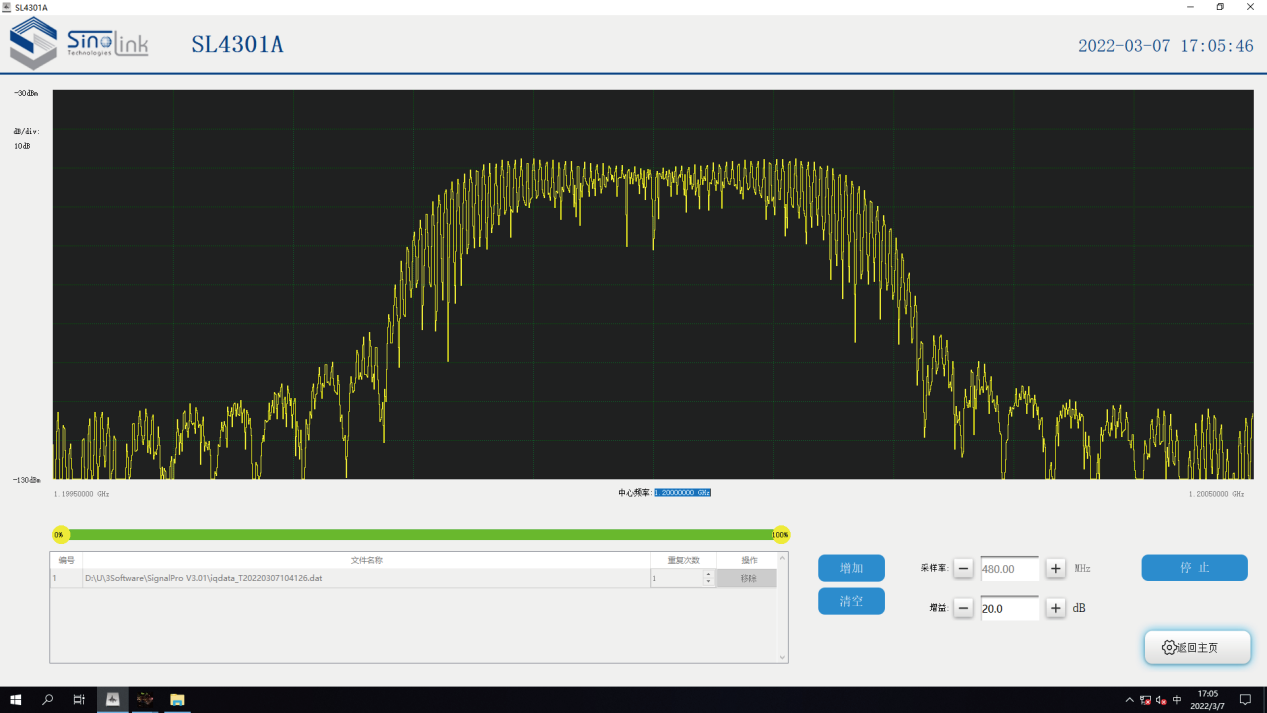Open Windows taskbar search
This screenshot has width=1267, height=713.
pos(47,699)
